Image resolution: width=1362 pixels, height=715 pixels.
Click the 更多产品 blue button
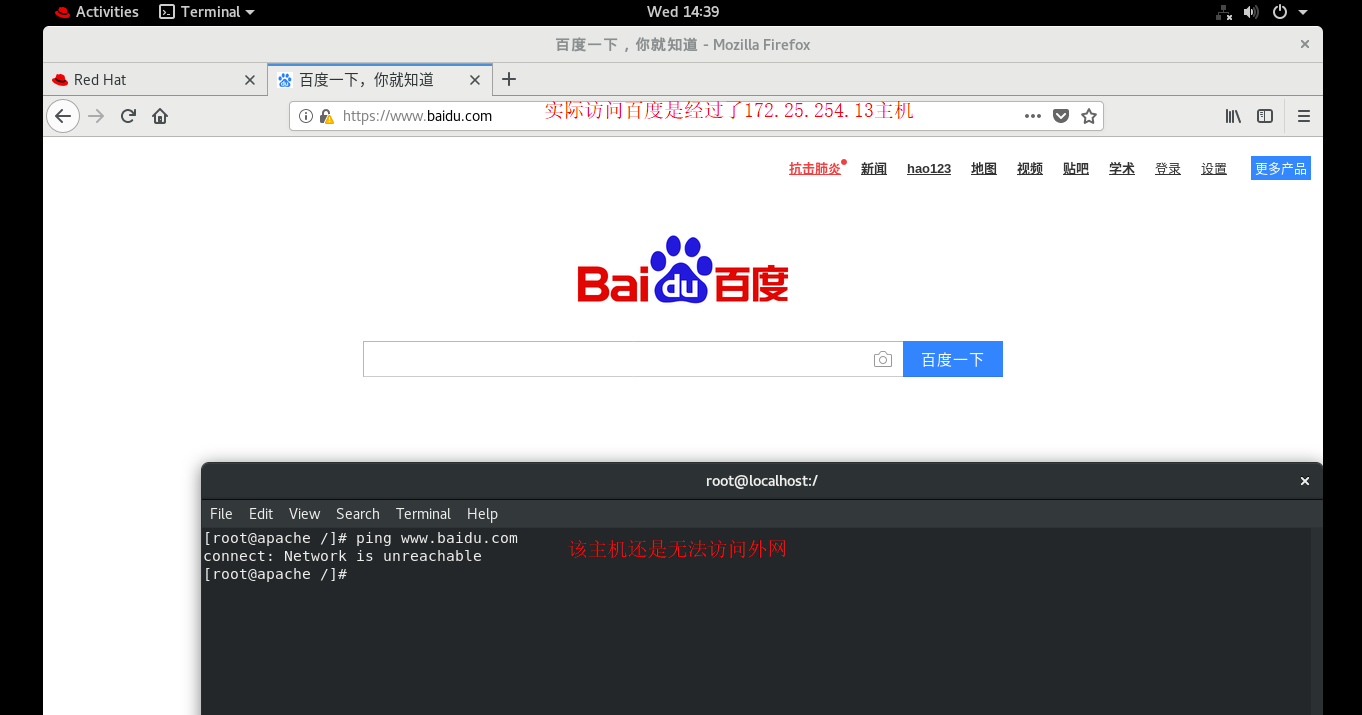(1280, 168)
